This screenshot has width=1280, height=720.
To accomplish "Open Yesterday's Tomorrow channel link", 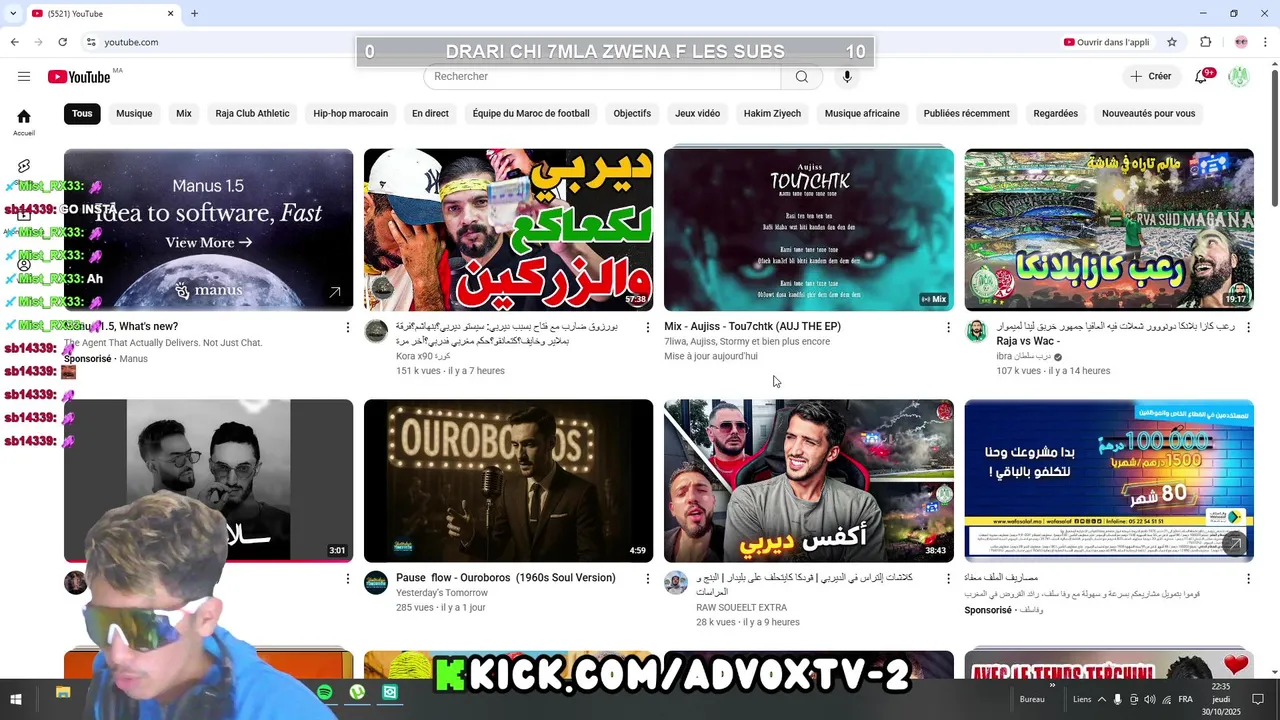I will pos(442,592).
